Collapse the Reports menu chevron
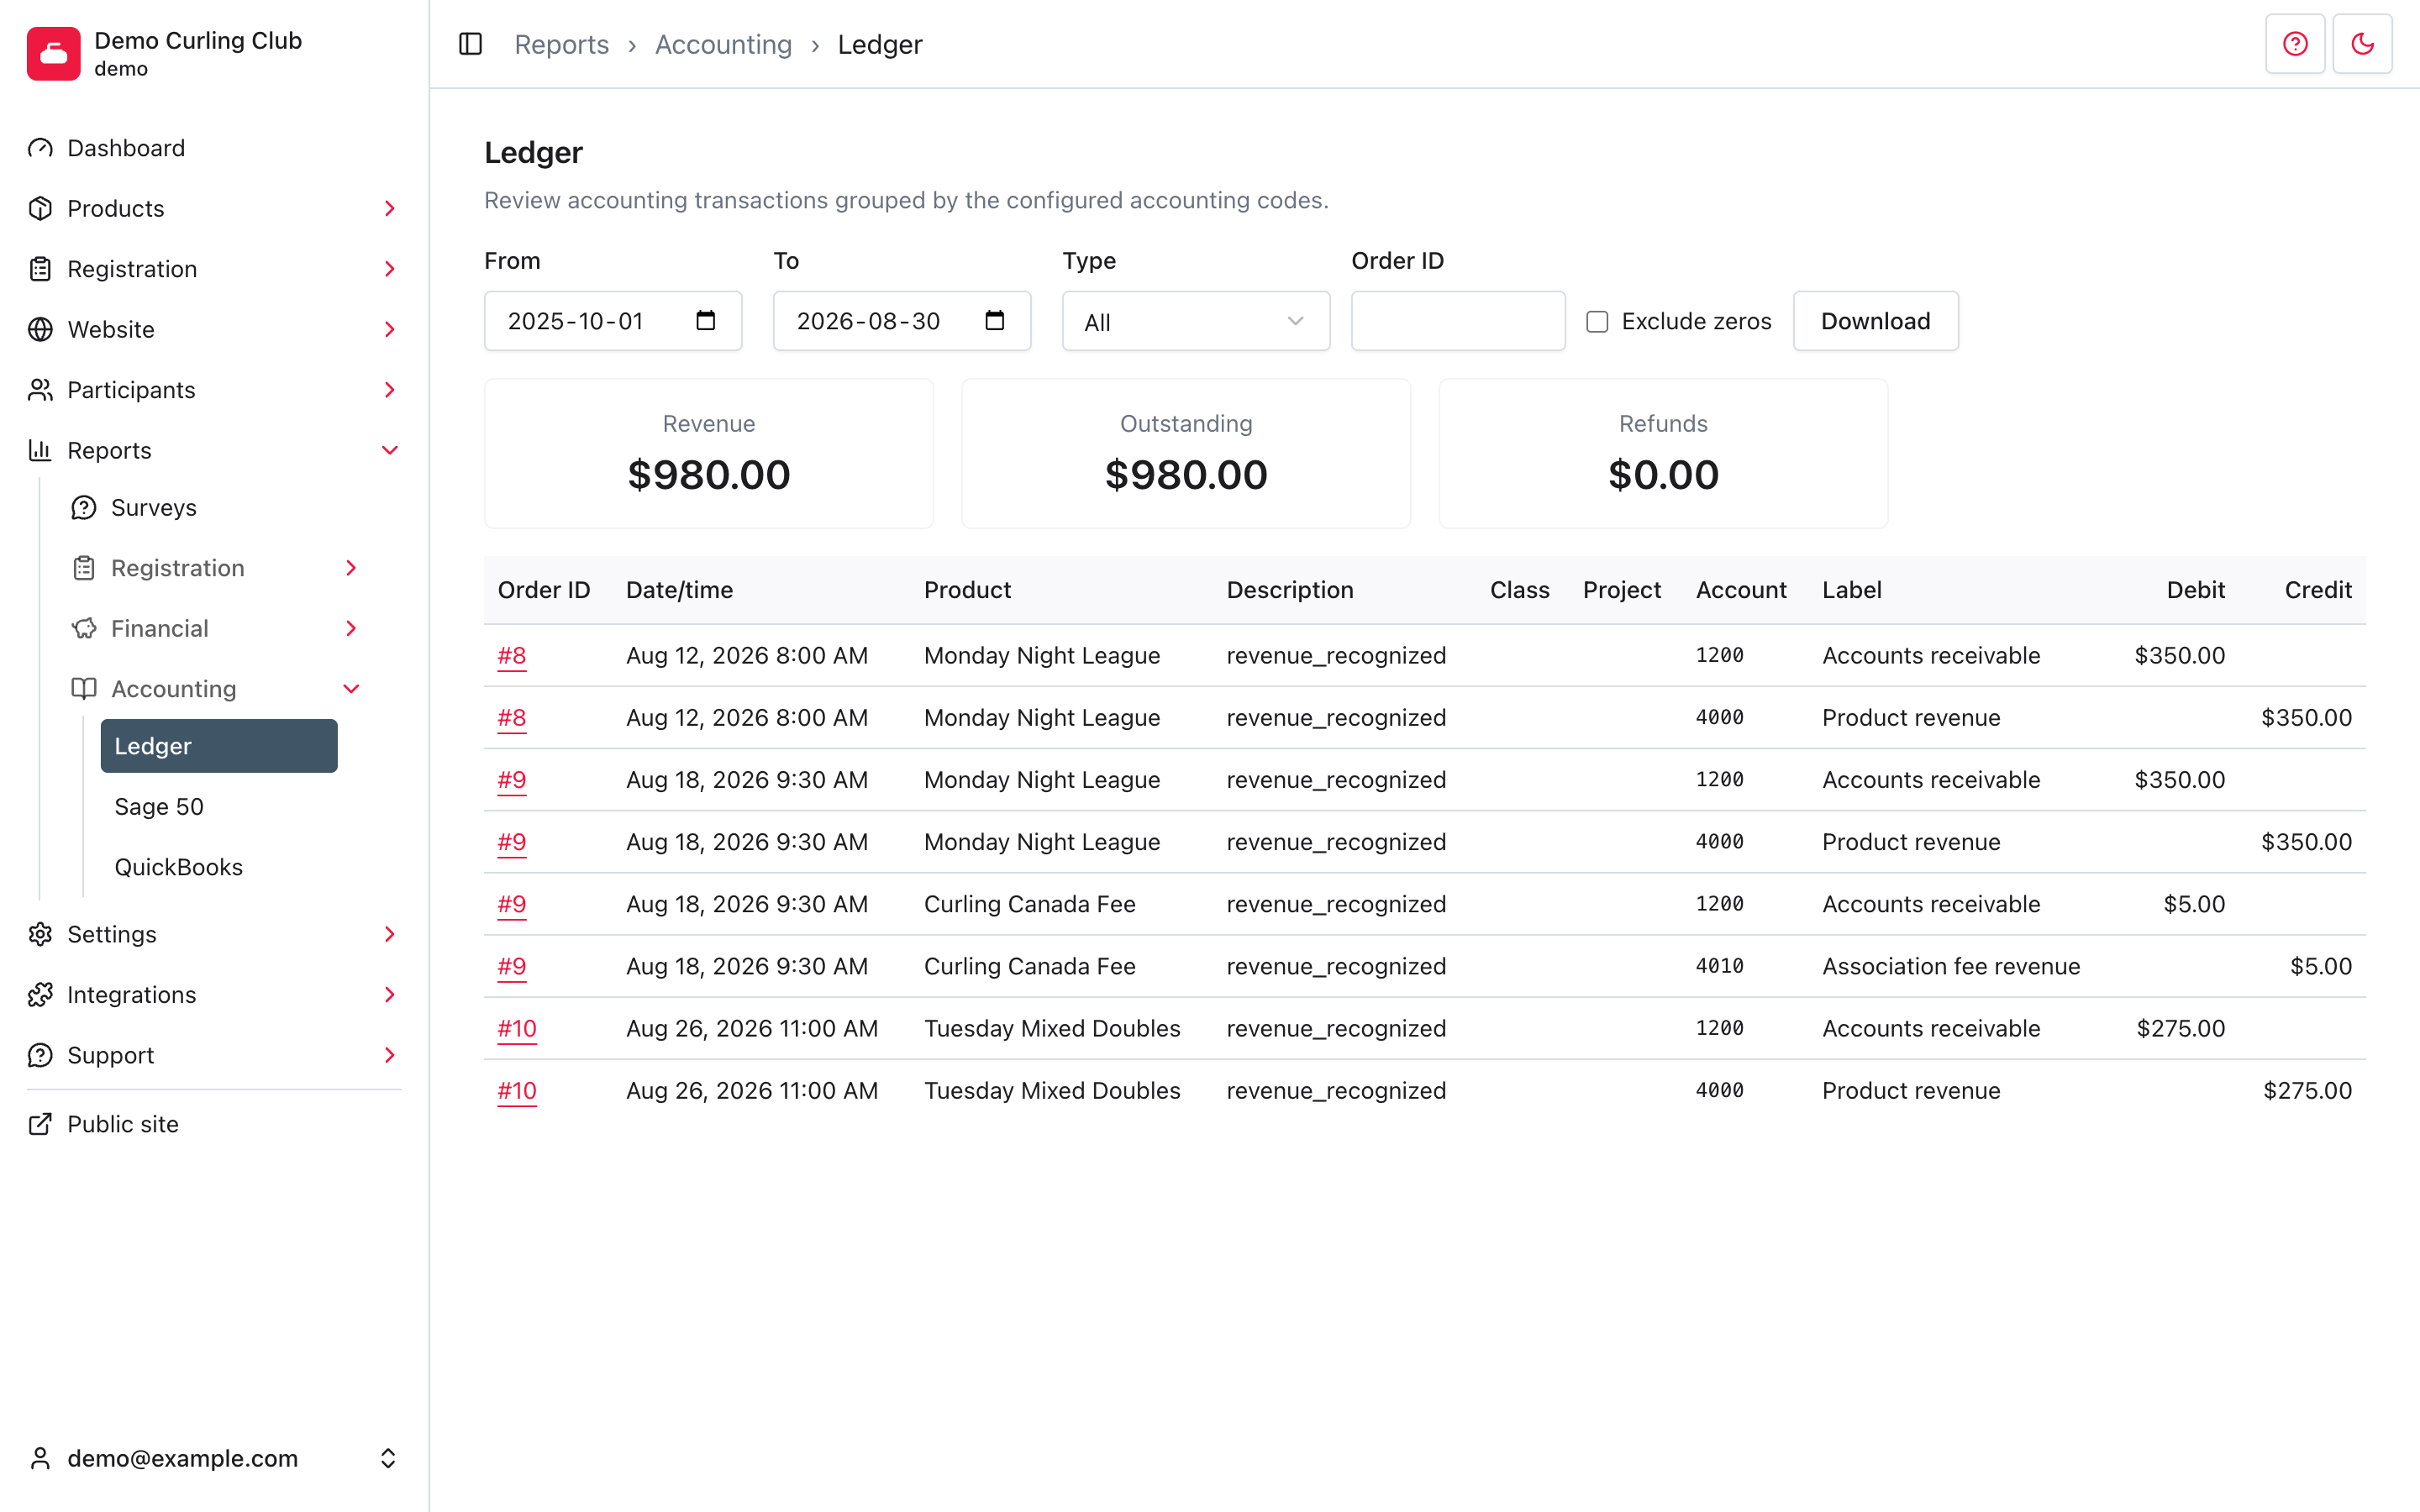The image size is (2420, 1512). tap(390, 450)
